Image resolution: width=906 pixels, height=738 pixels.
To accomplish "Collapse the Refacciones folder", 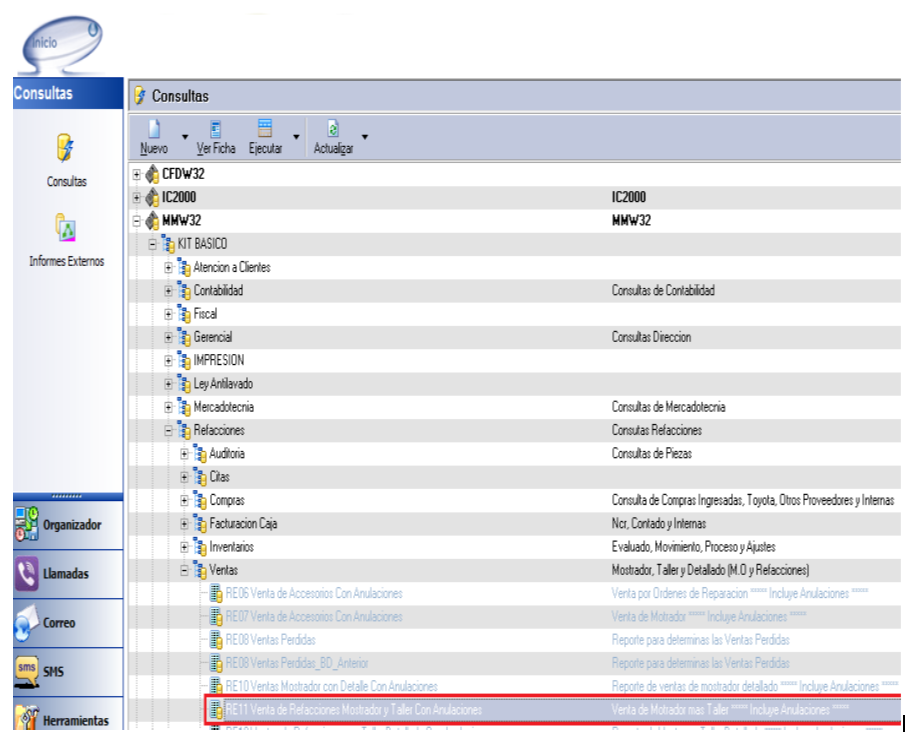I will [168, 431].
